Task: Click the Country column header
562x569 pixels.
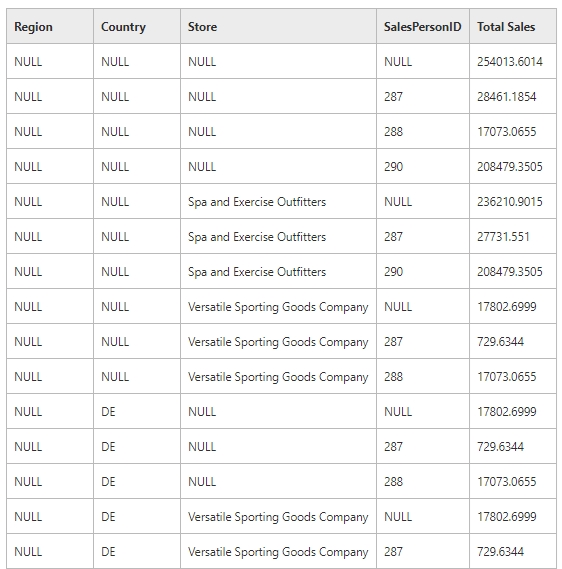Action: 137,26
